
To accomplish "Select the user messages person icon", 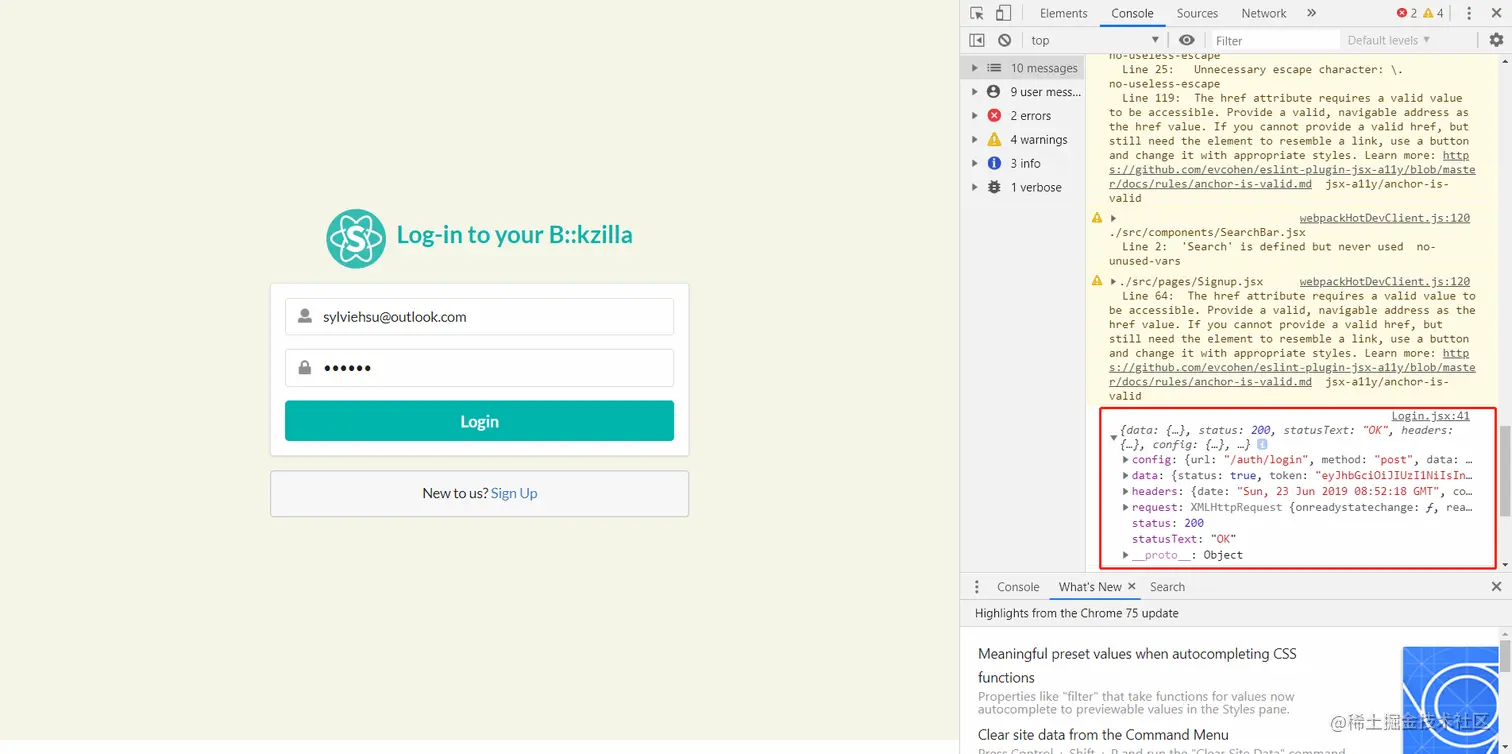I will 994,92.
